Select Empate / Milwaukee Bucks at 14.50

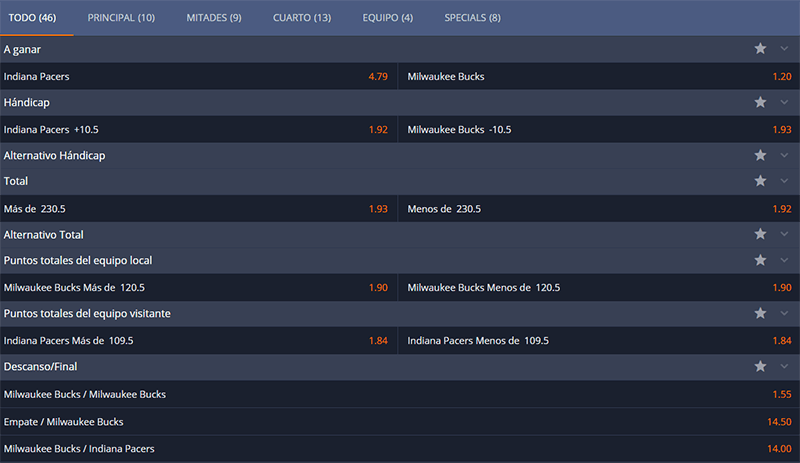pos(400,422)
